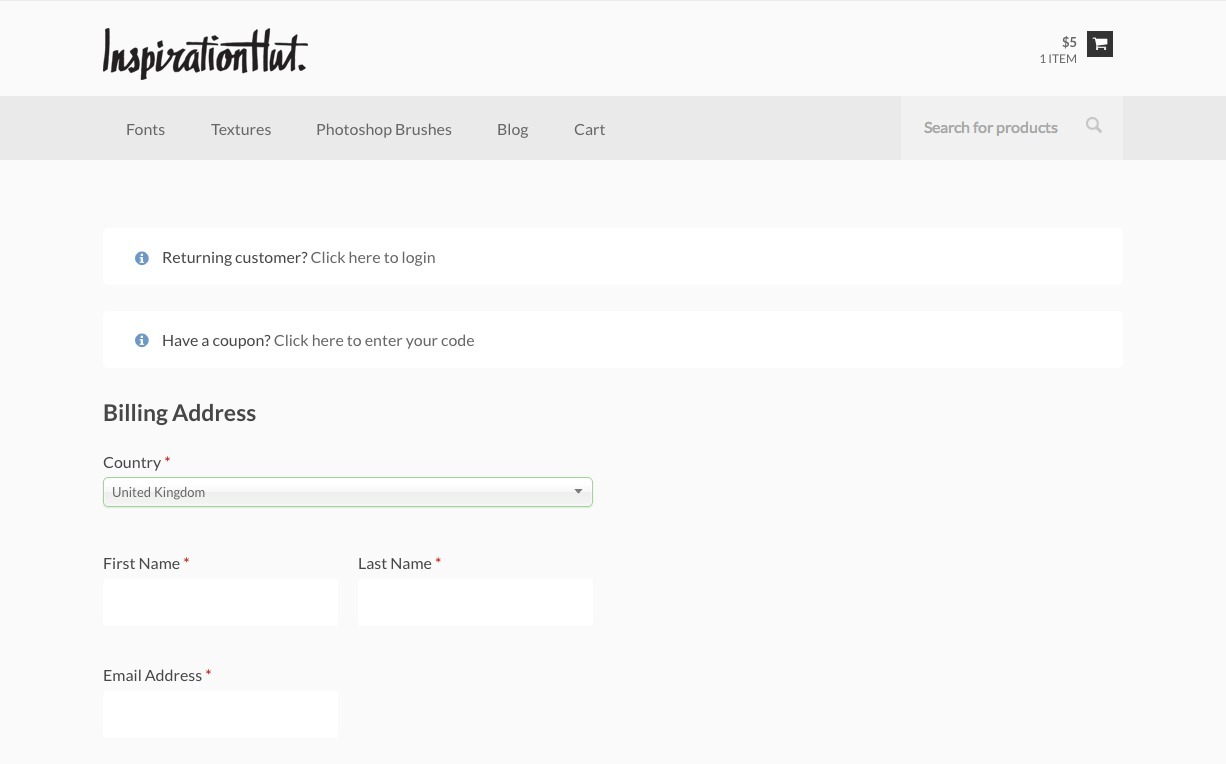Open the United Kingdom country selector
This screenshot has width=1226, height=764.
340,492
